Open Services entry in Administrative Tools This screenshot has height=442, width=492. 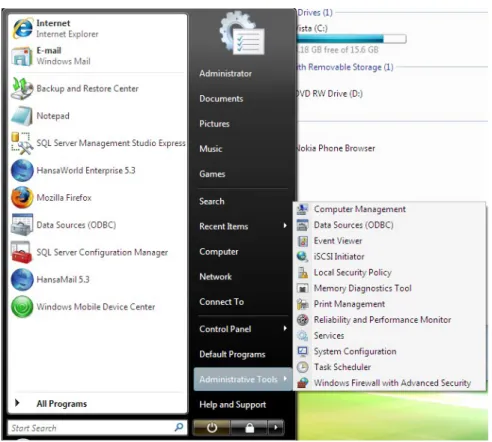(329, 336)
